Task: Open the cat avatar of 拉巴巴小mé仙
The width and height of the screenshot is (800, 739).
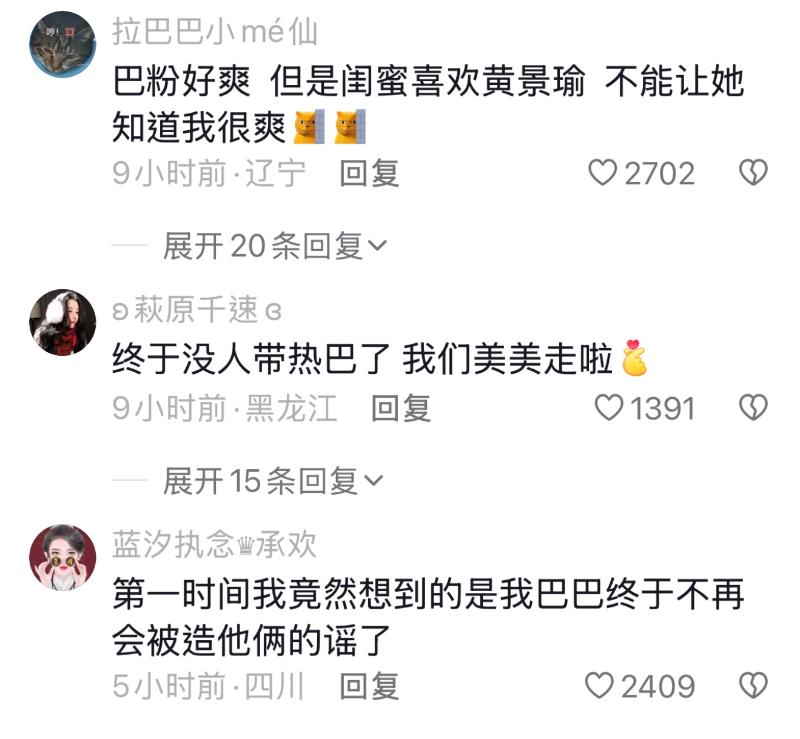Action: pos(63,44)
